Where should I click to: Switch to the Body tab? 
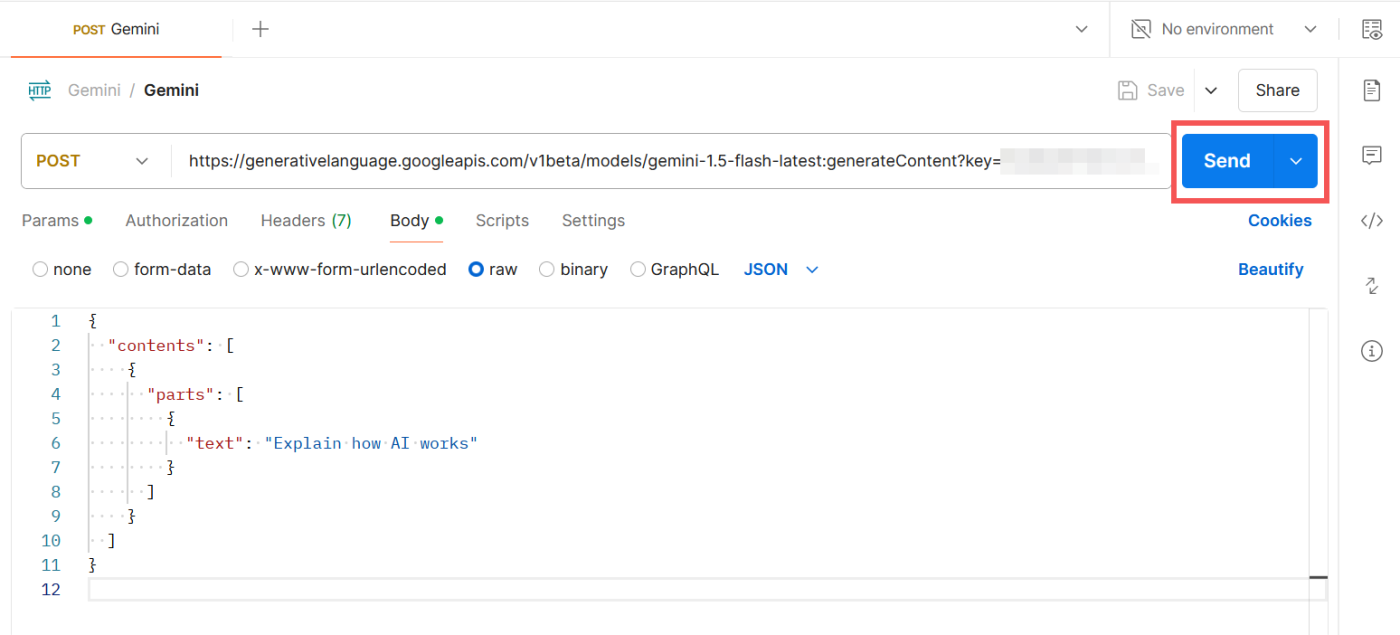tap(416, 220)
